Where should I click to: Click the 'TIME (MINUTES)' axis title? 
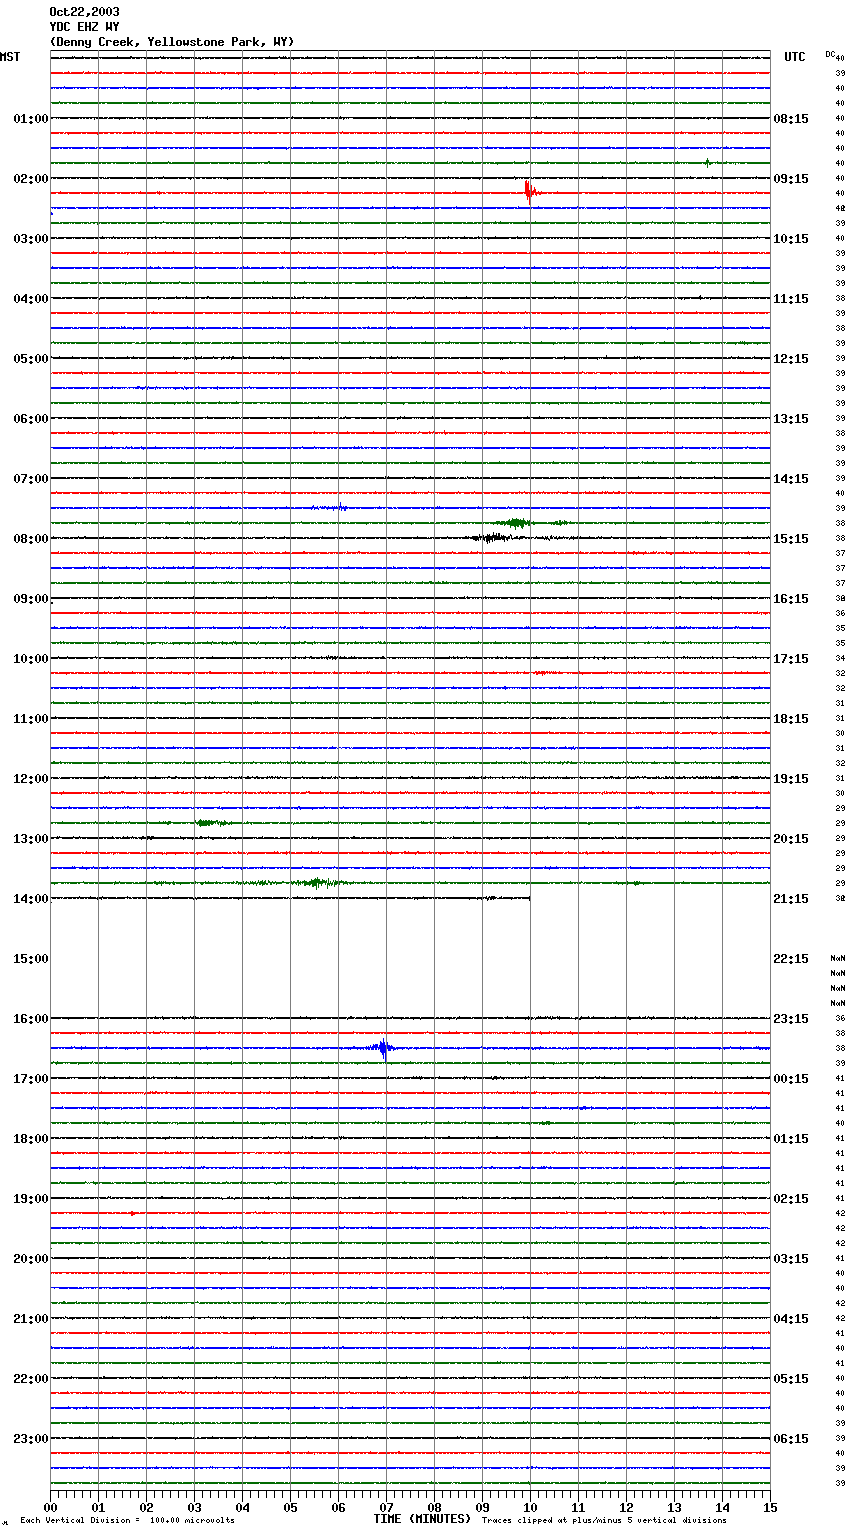pyautogui.click(x=422, y=1519)
